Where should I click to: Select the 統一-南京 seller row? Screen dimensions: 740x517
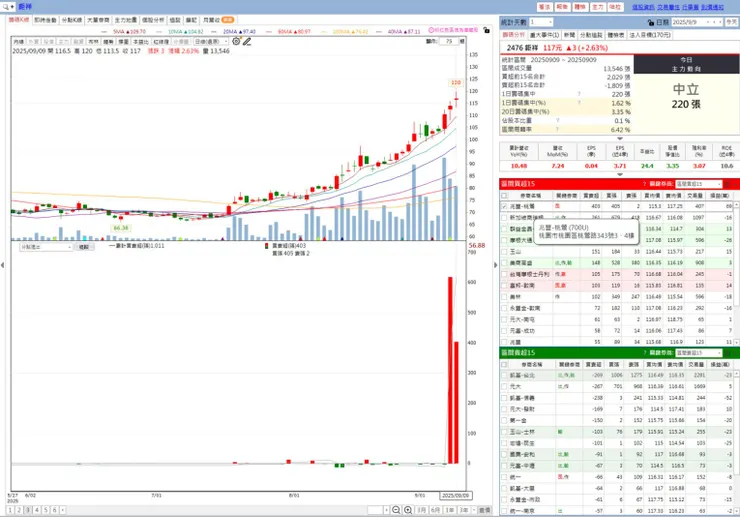click(x=617, y=510)
